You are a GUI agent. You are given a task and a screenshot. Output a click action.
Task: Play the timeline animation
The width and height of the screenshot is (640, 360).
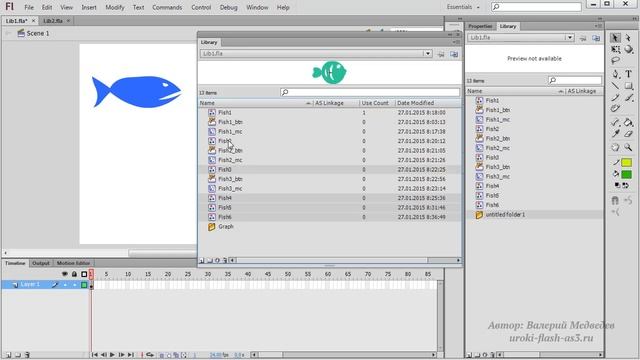[x=112, y=355]
